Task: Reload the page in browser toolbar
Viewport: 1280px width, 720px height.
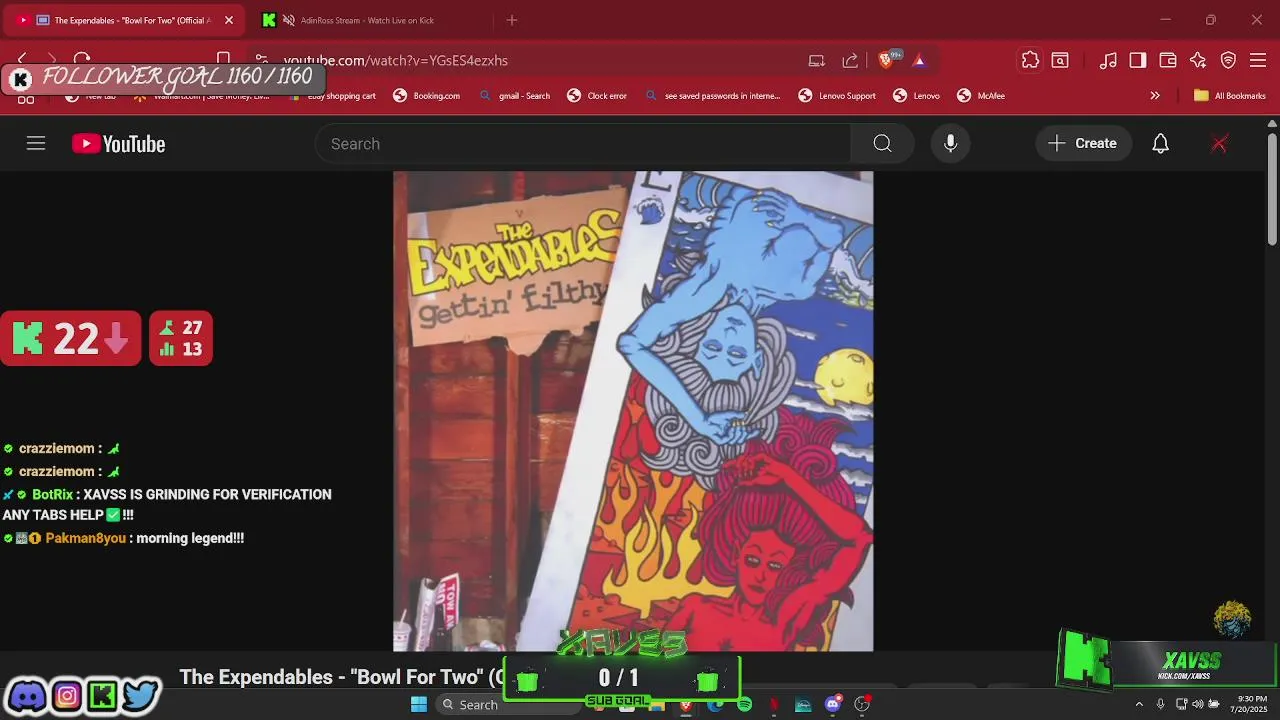Action: coord(82,60)
